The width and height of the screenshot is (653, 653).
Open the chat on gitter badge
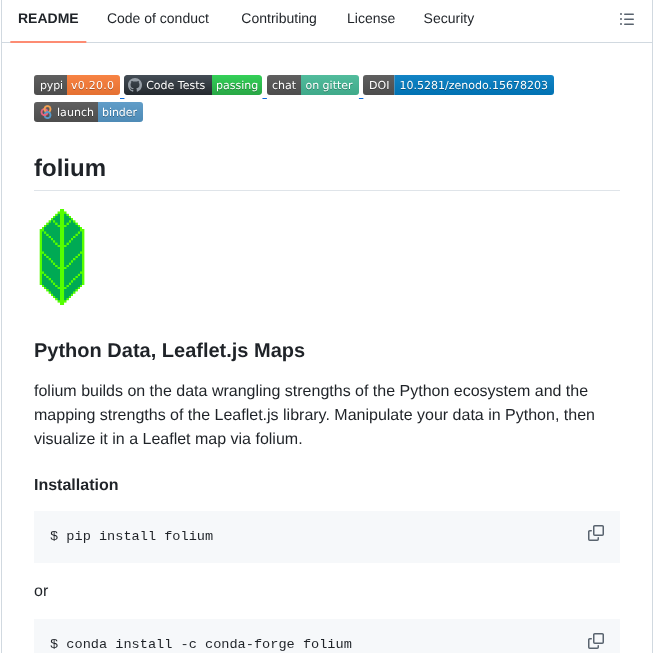pyautogui.click(x=313, y=85)
